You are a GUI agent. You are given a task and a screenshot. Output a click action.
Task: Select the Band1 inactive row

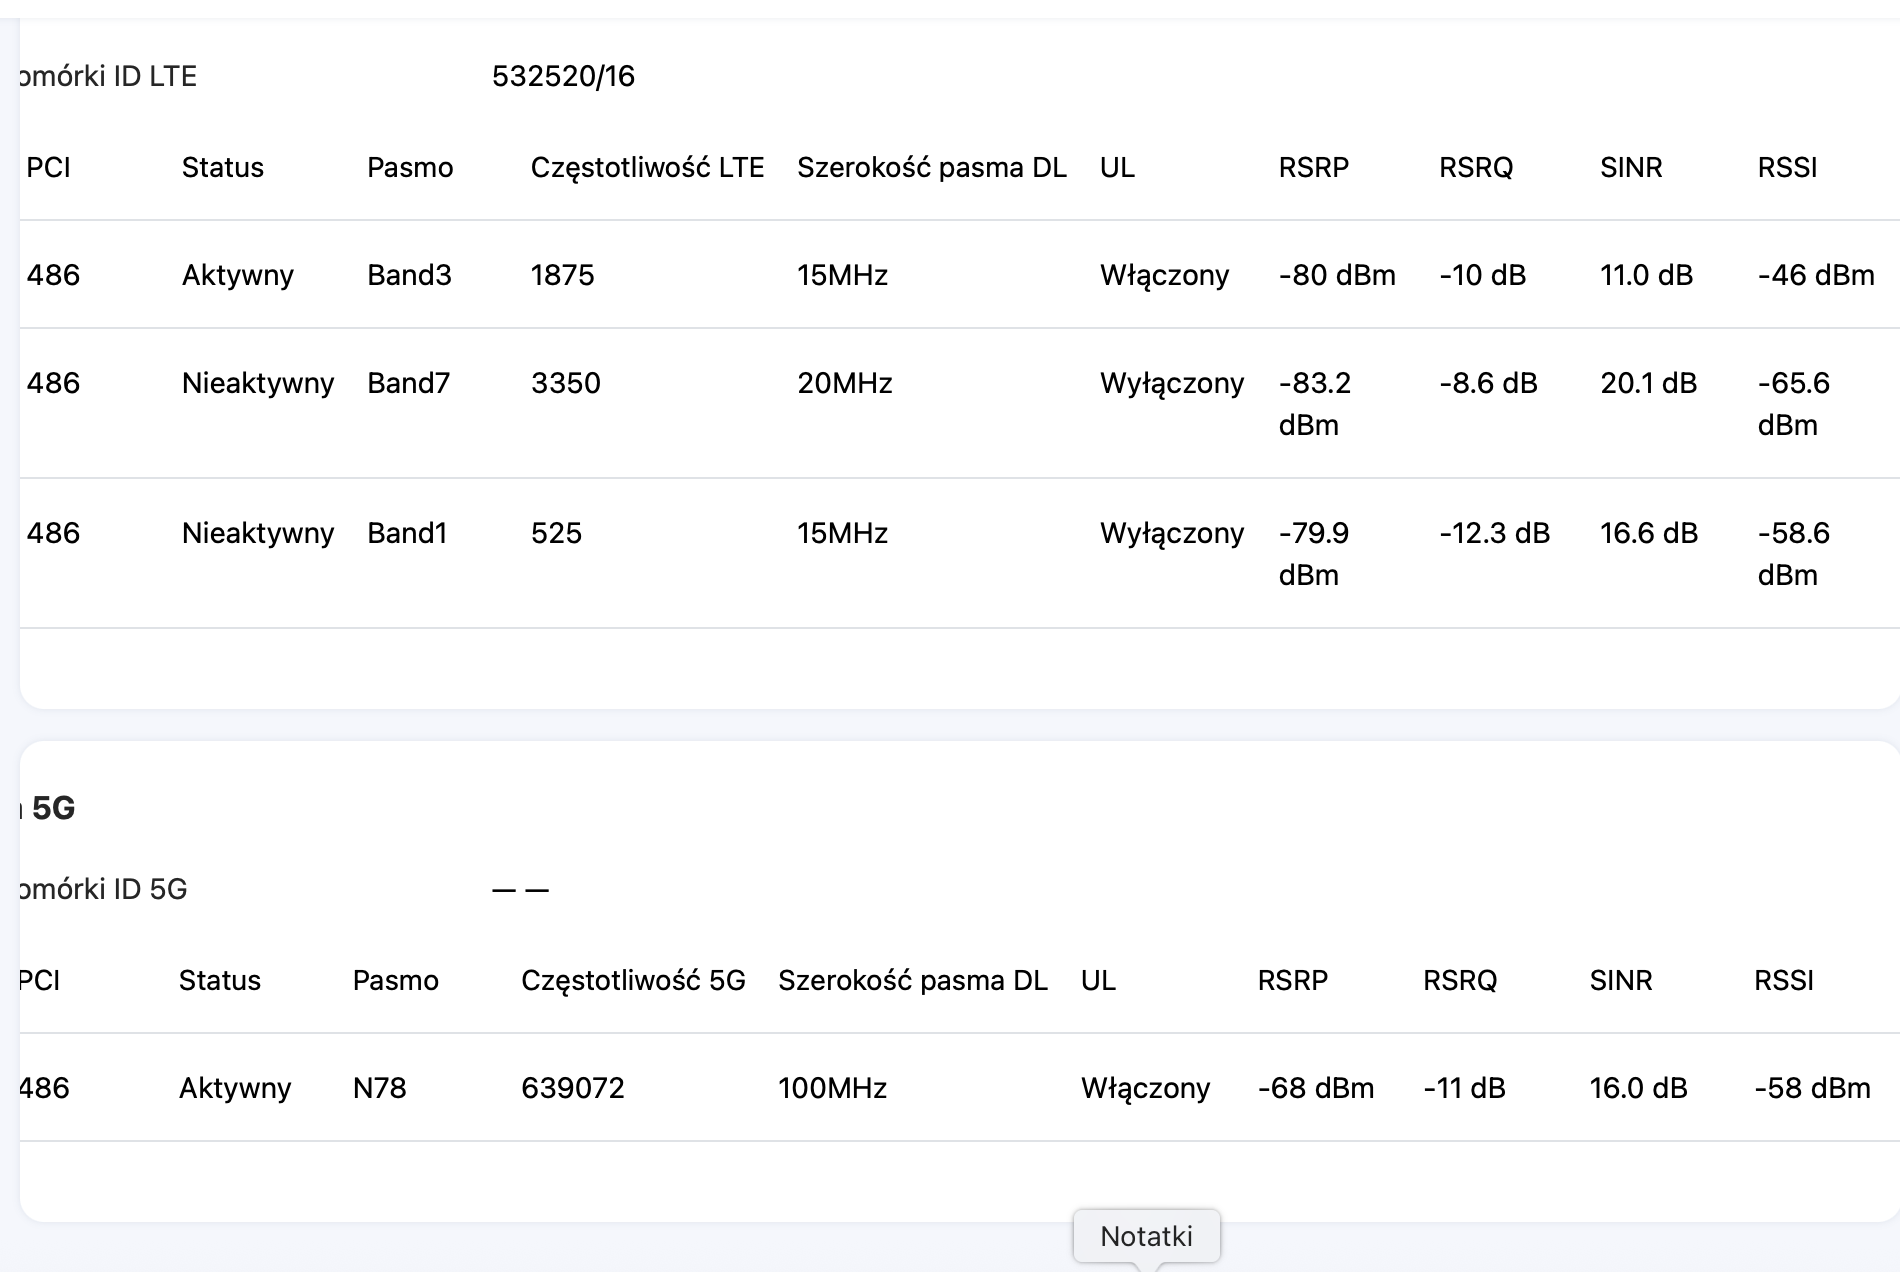pyautogui.click(x=960, y=553)
